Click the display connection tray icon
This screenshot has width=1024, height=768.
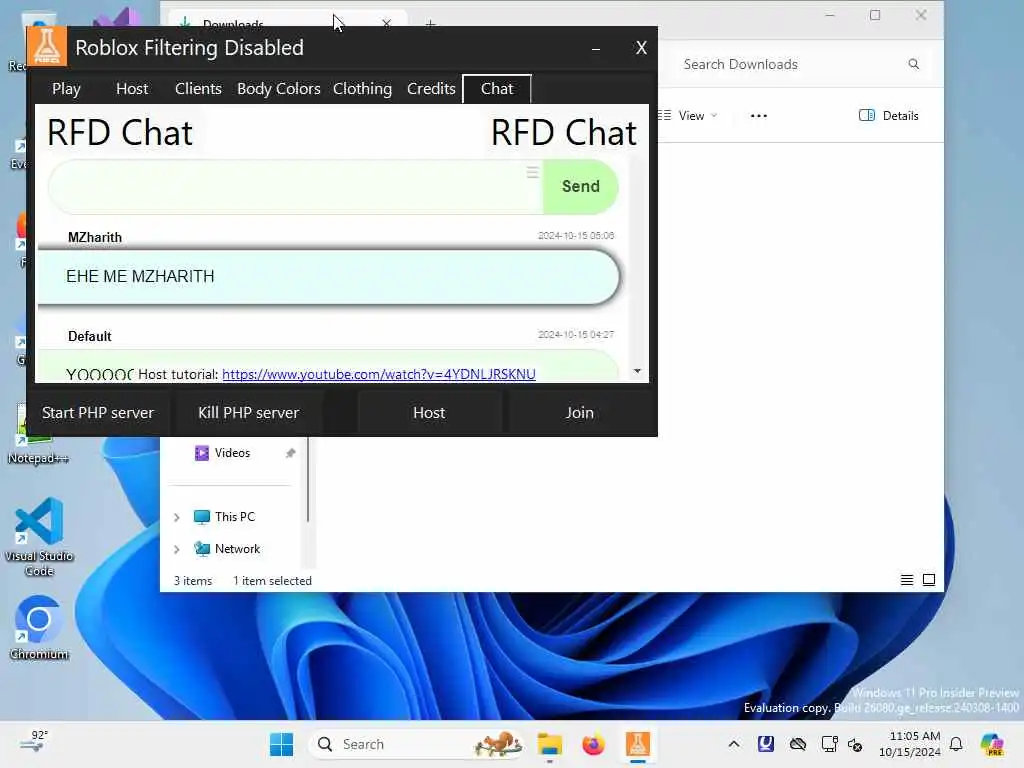829,744
